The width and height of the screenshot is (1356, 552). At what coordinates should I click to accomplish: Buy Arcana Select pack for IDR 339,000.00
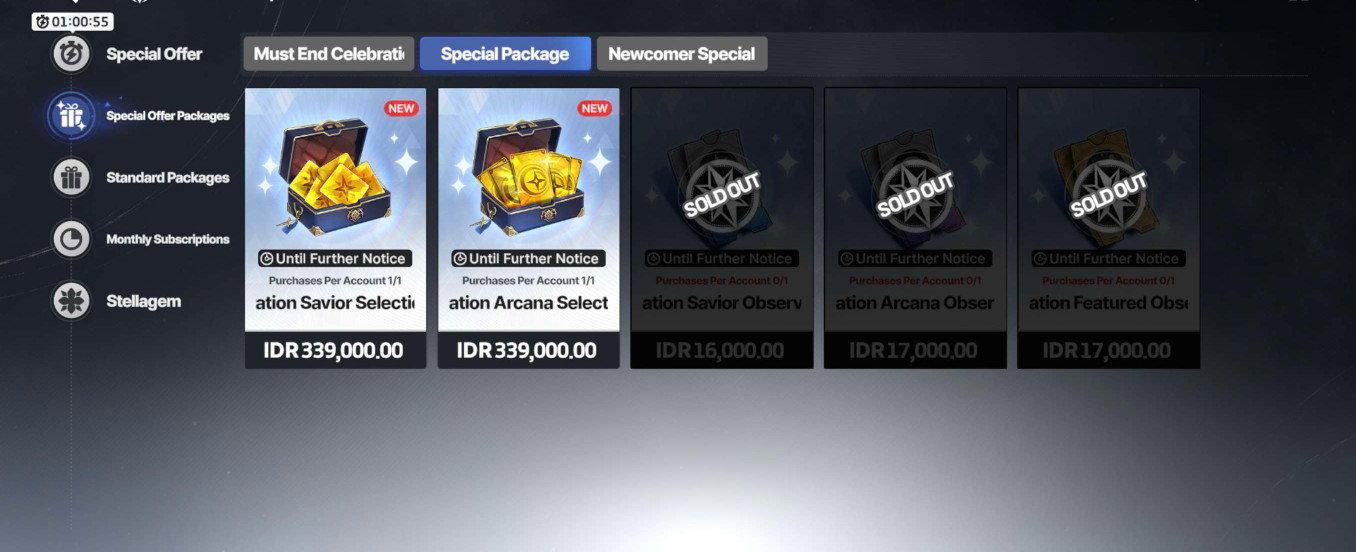[528, 350]
